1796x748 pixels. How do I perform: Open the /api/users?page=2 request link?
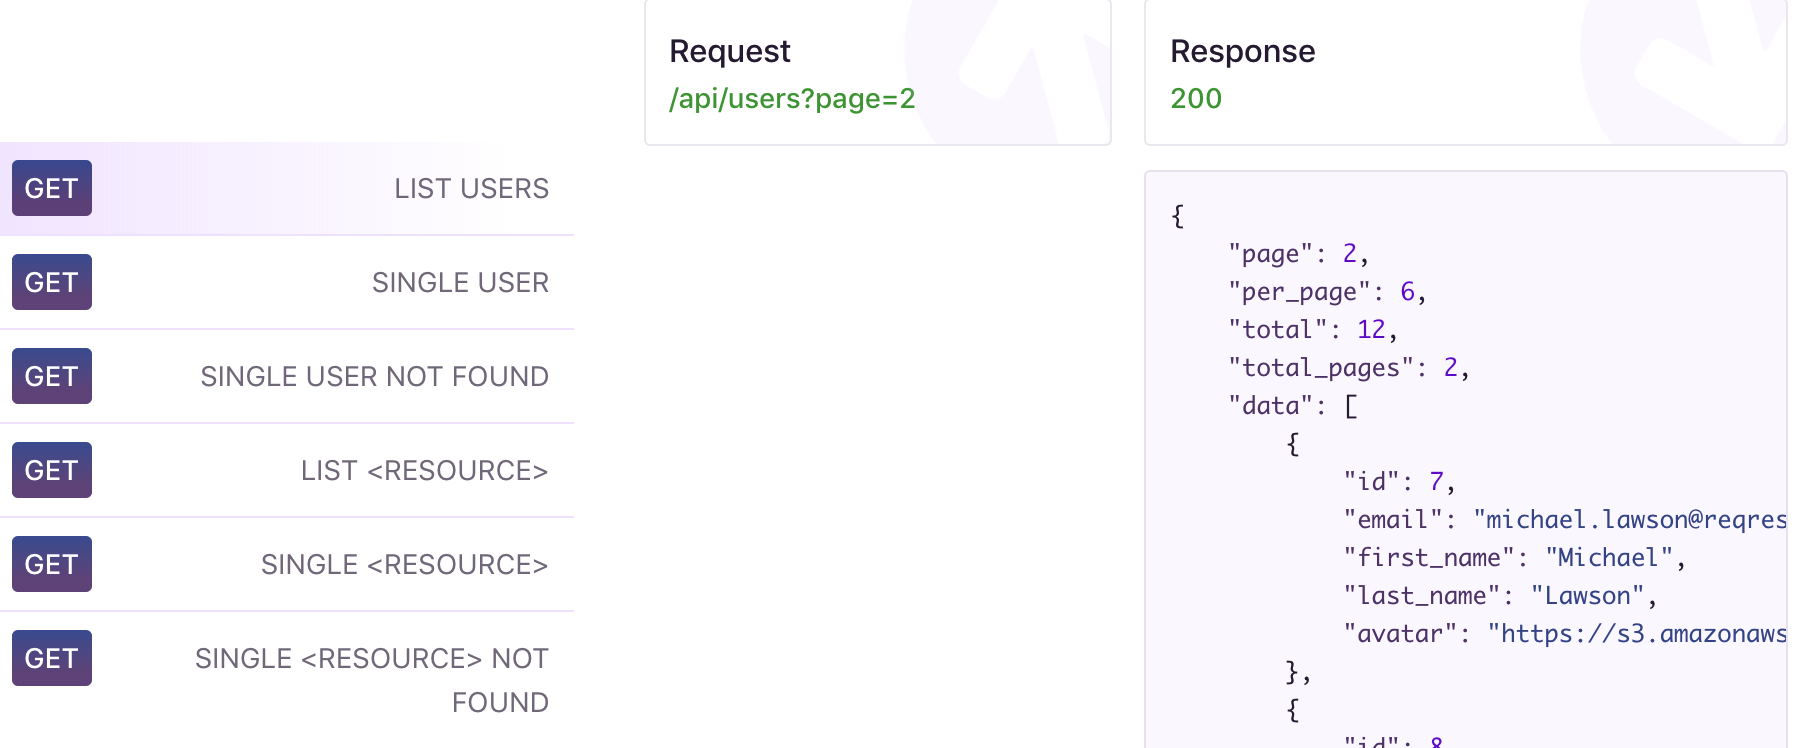coord(792,98)
